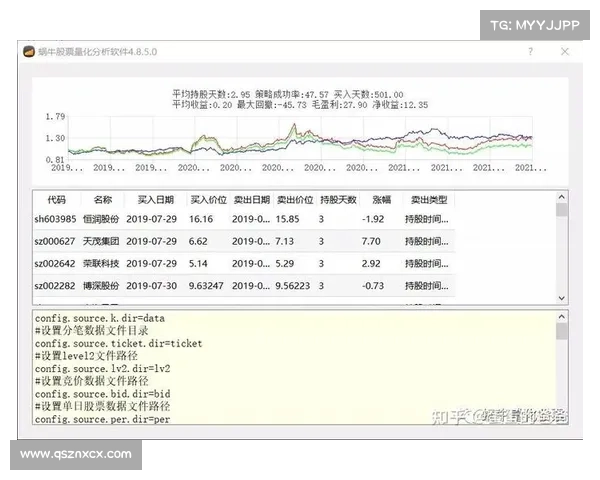
Task: Sort by 卖出价位 column header
Action: coord(295,199)
